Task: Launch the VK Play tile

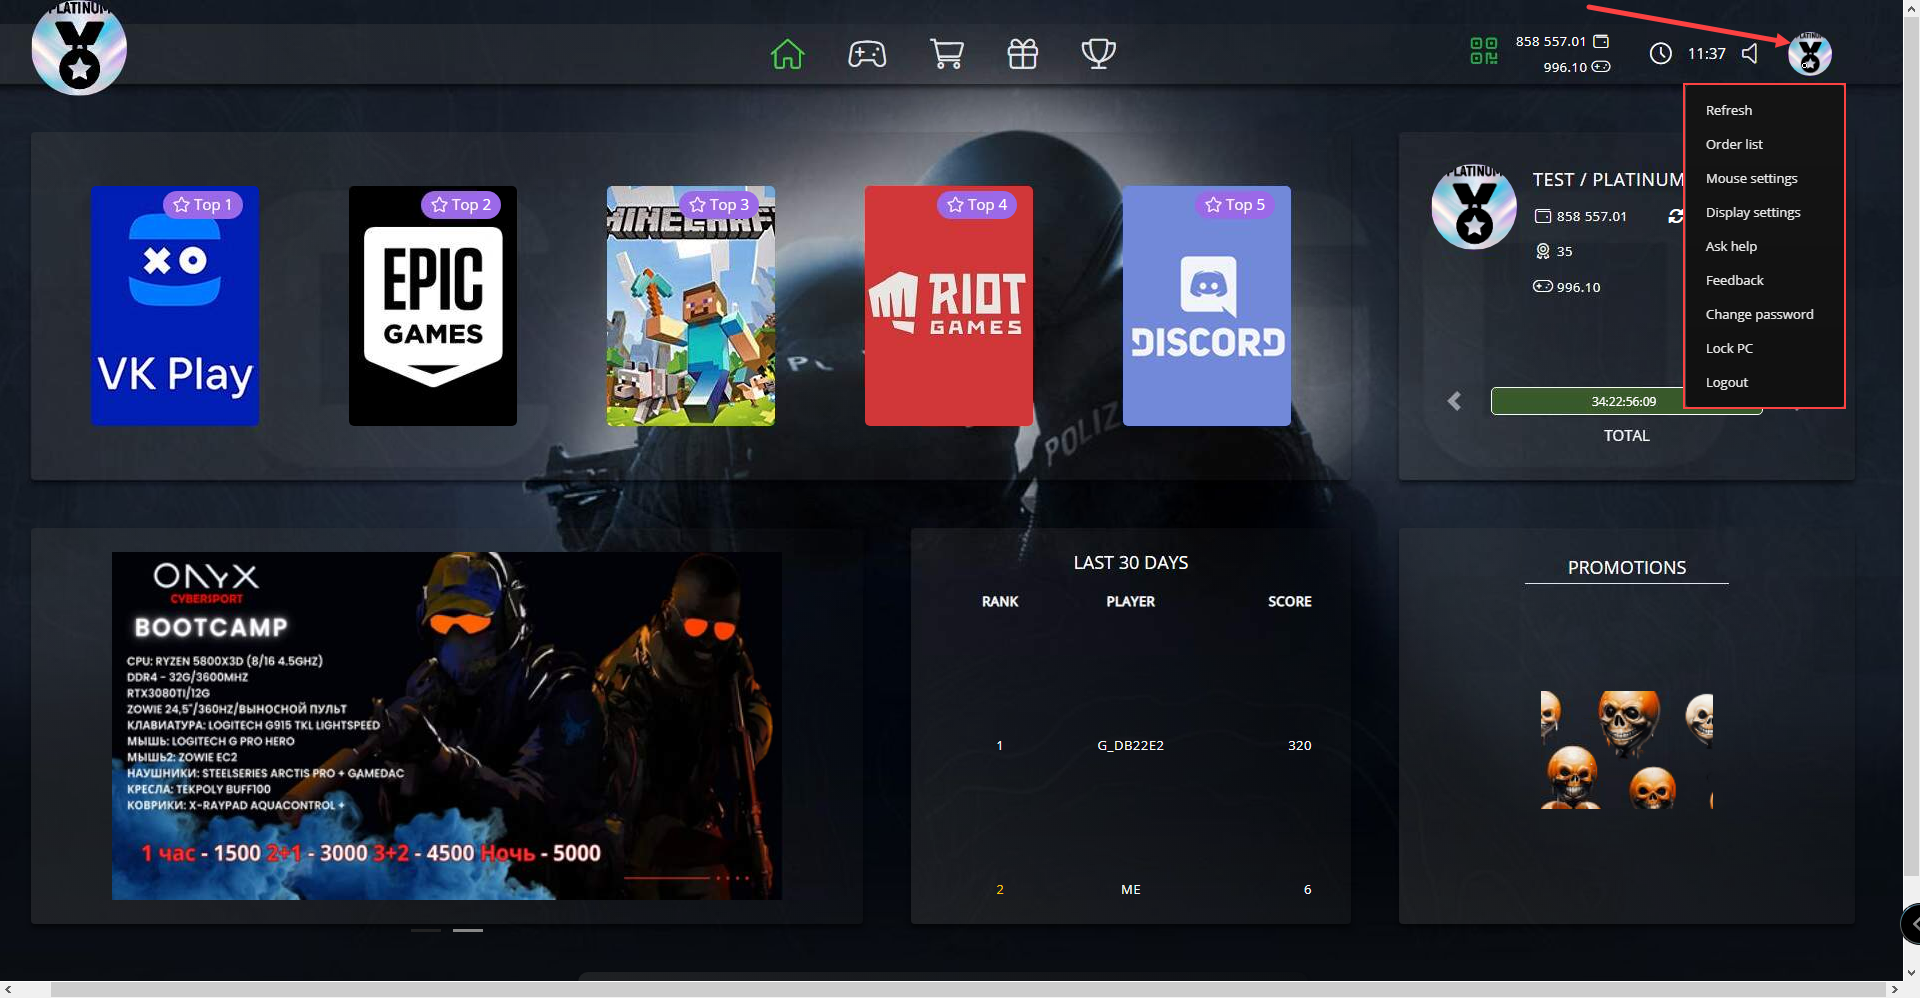Action: point(175,306)
